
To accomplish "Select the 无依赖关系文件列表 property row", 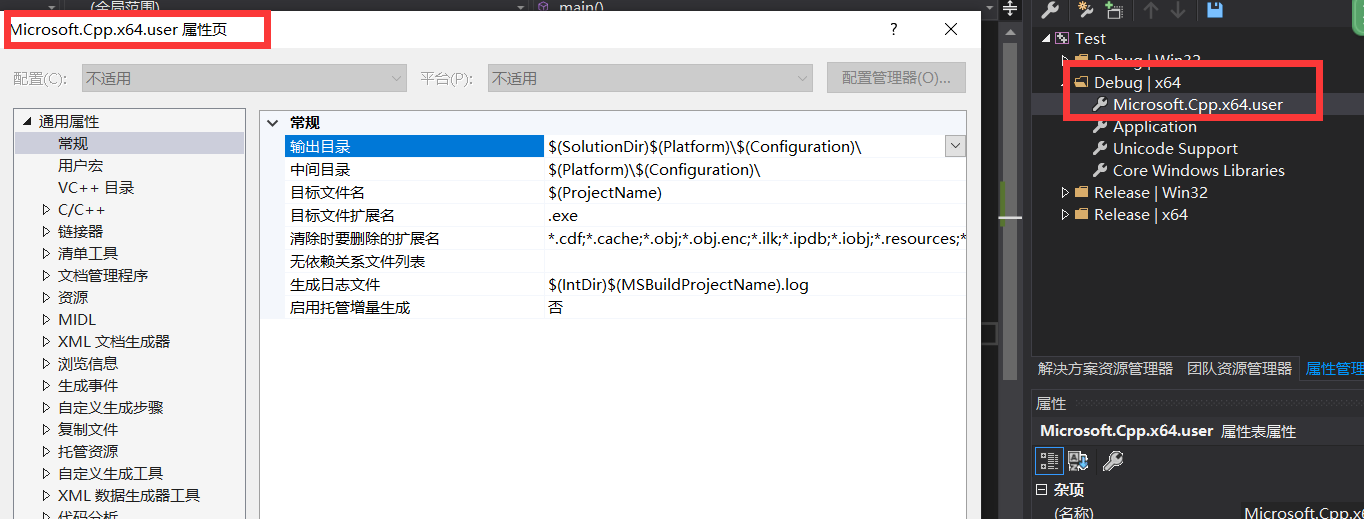I will pos(625,261).
